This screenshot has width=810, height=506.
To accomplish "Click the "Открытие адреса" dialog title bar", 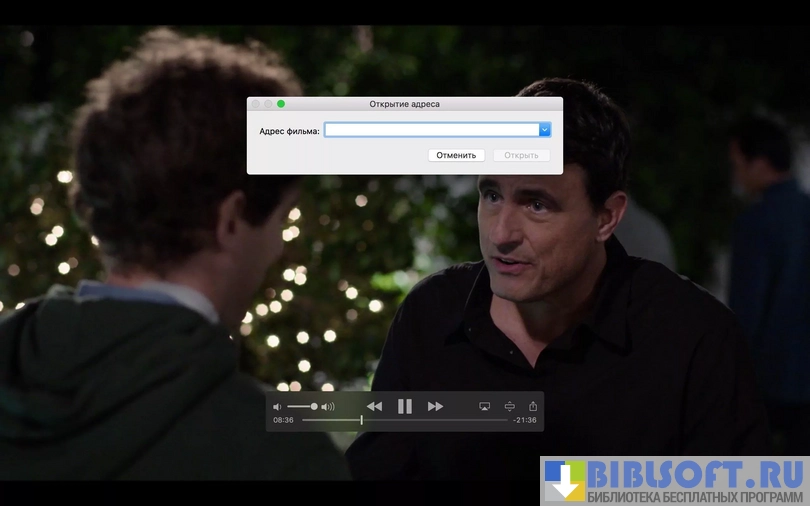I will pyautogui.click(x=404, y=104).
